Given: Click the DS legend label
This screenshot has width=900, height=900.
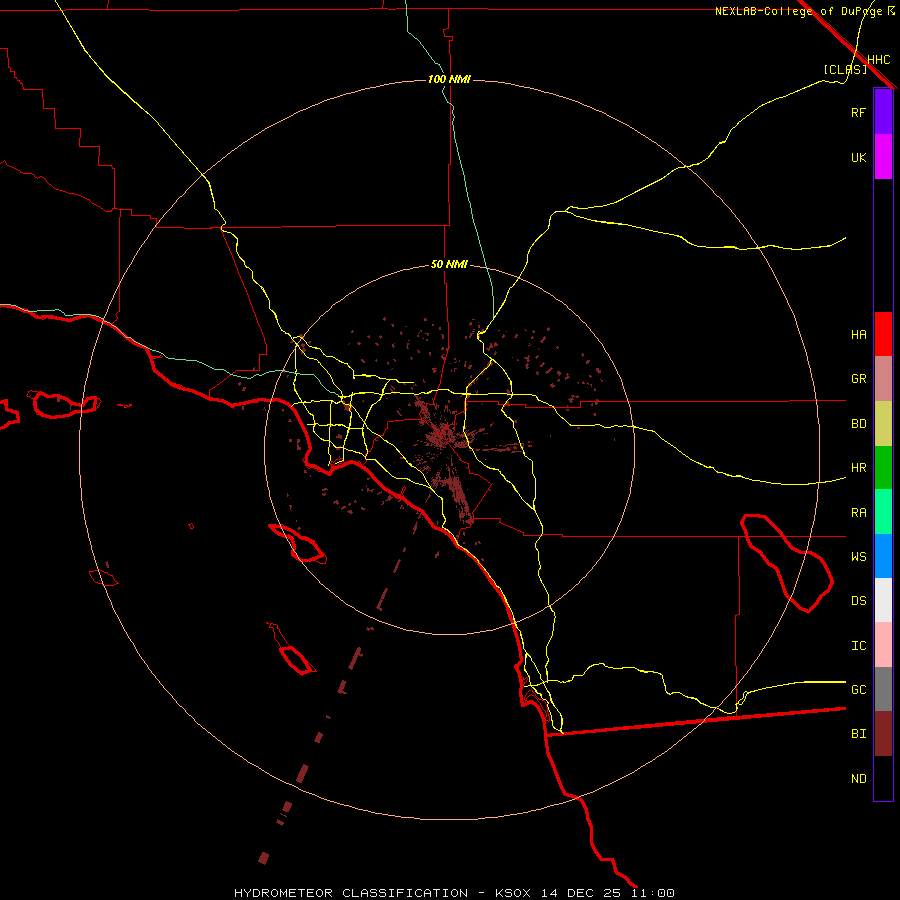Looking at the screenshot, I should (858, 601).
